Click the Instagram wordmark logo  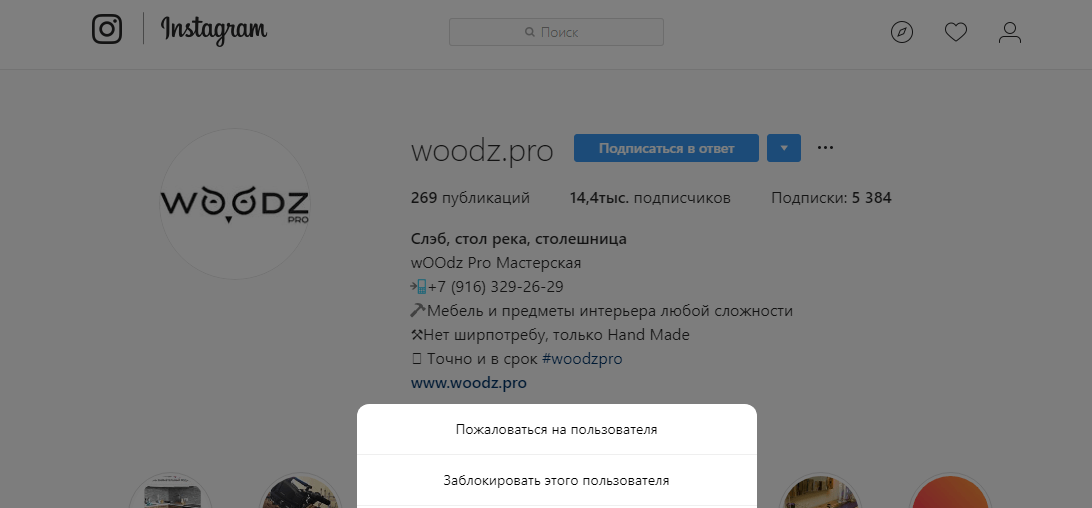point(214,30)
